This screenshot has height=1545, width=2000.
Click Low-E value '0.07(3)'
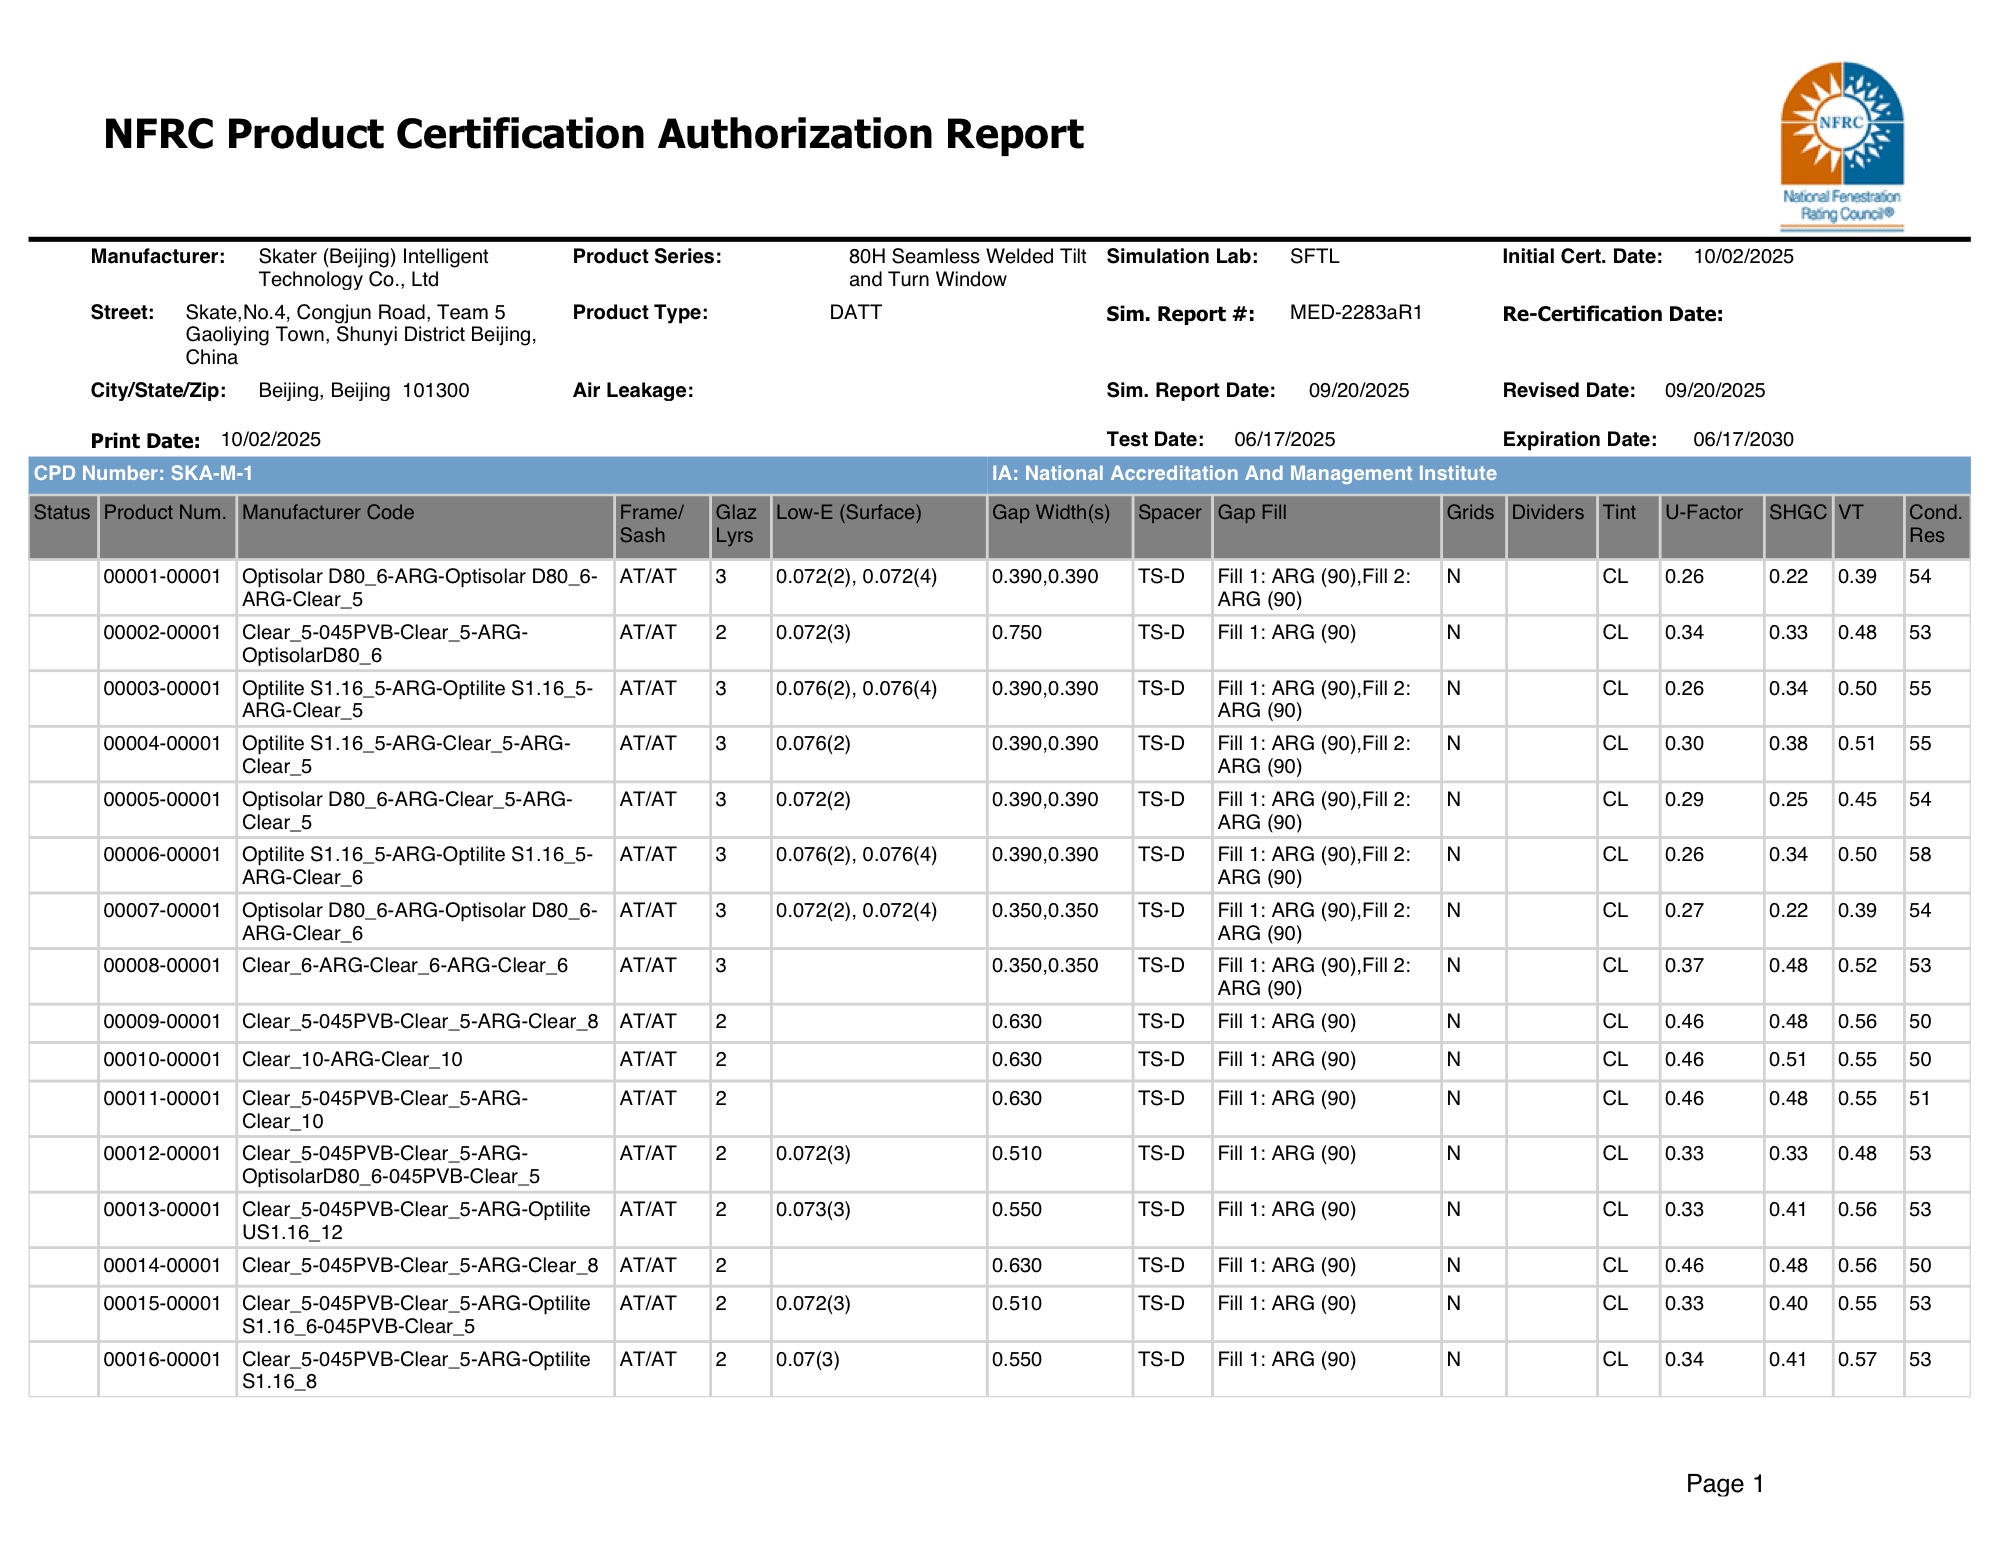[x=808, y=1360]
